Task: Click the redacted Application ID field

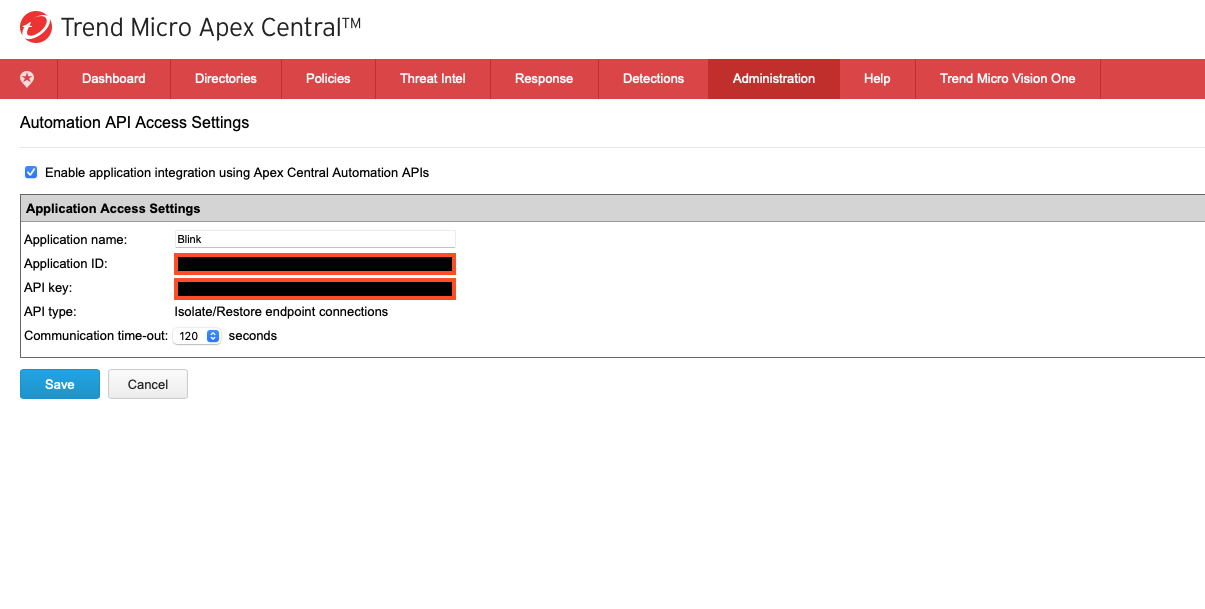Action: click(x=315, y=264)
